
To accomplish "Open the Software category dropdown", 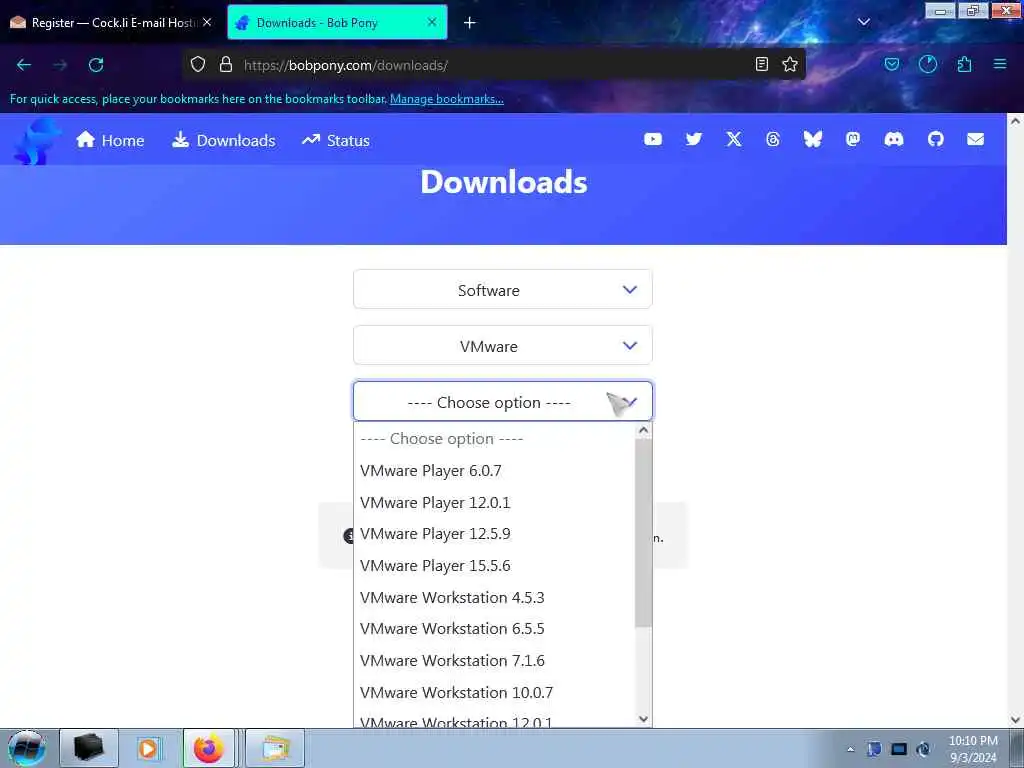I will click(503, 289).
